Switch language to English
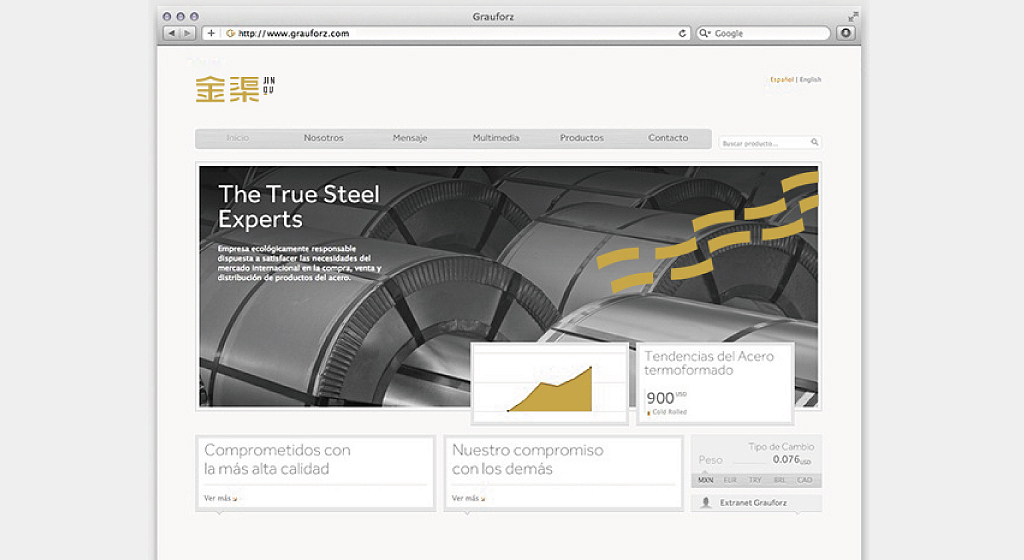Viewport: 1024px width, 560px height. coord(810,80)
